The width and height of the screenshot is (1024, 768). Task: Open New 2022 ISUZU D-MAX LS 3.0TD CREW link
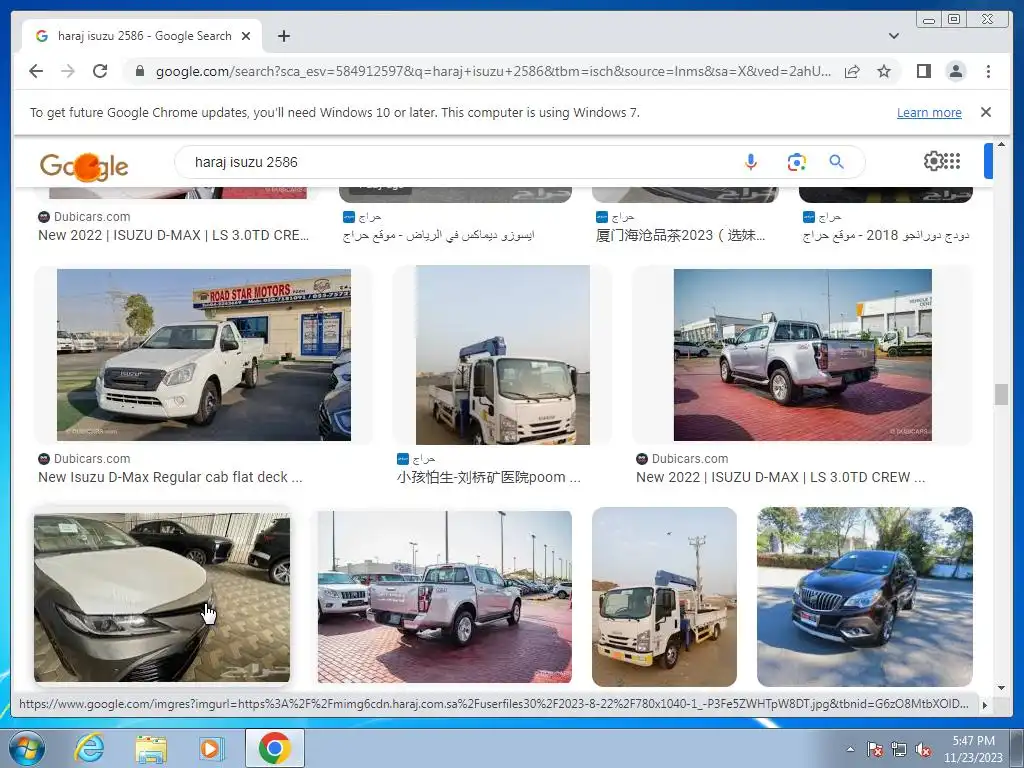click(x=780, y=477)
